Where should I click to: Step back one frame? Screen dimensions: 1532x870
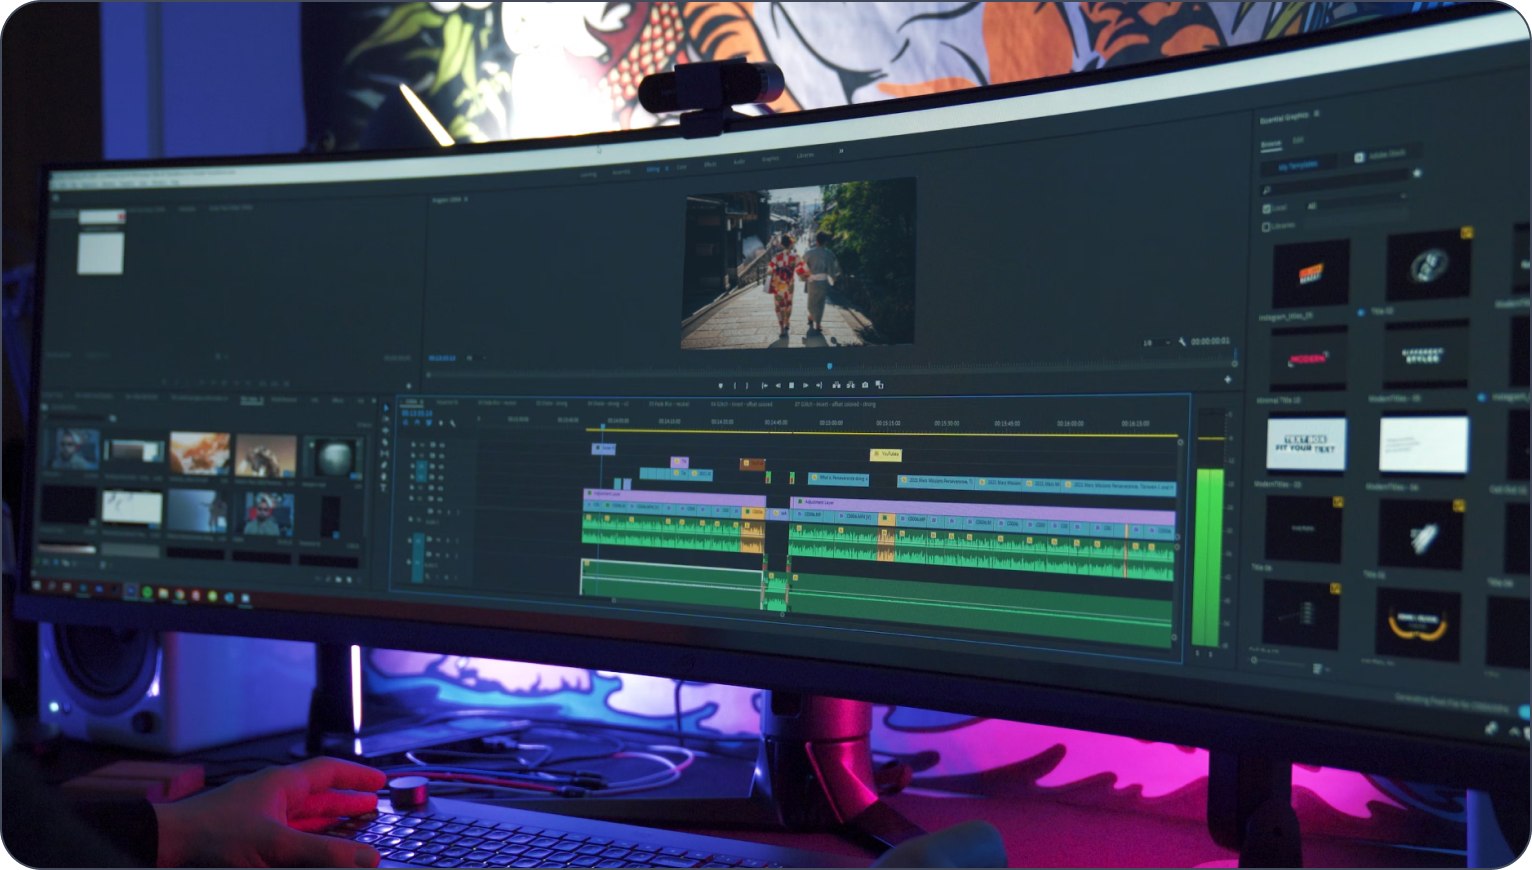coord(778,385)
